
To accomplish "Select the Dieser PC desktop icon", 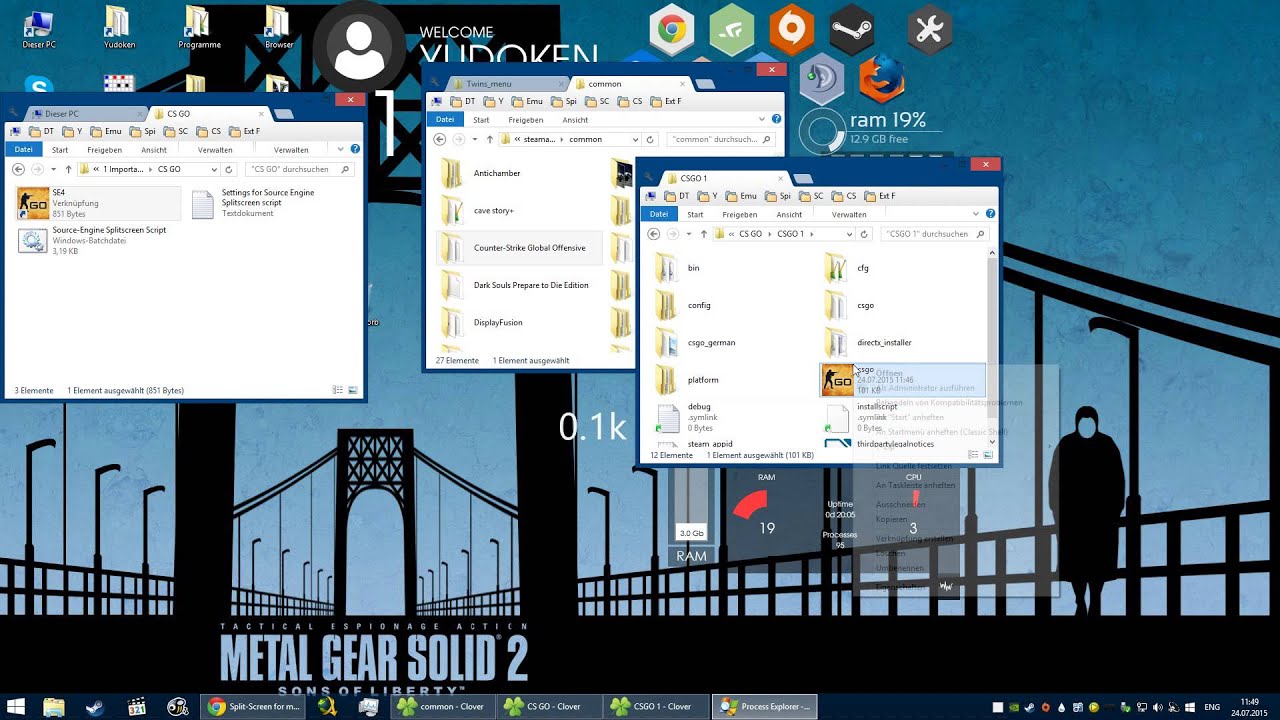I will pos(39,29).
